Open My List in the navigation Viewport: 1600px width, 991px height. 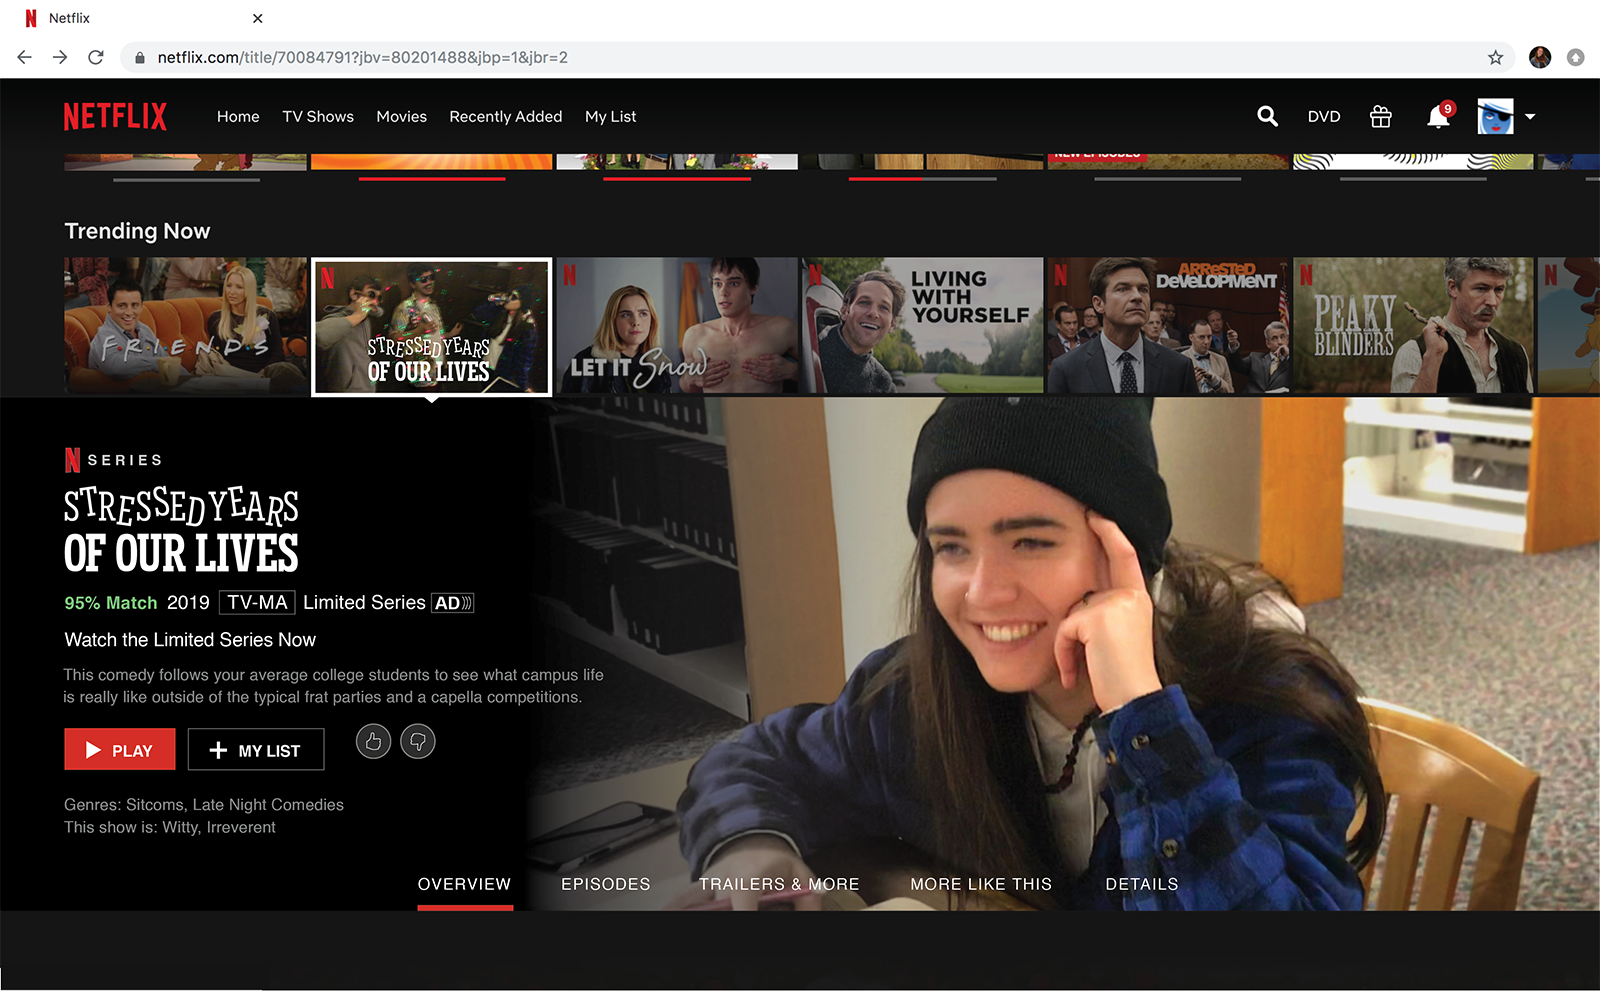tap(610, 116)
